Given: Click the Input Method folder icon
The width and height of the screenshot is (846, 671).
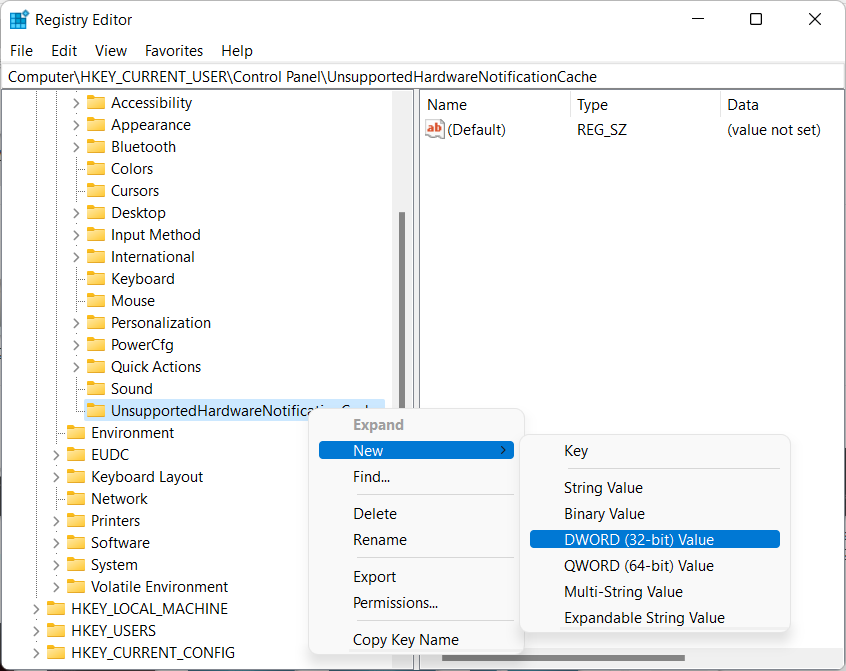Looking at the screenshot, I should (x=96, y=235).
